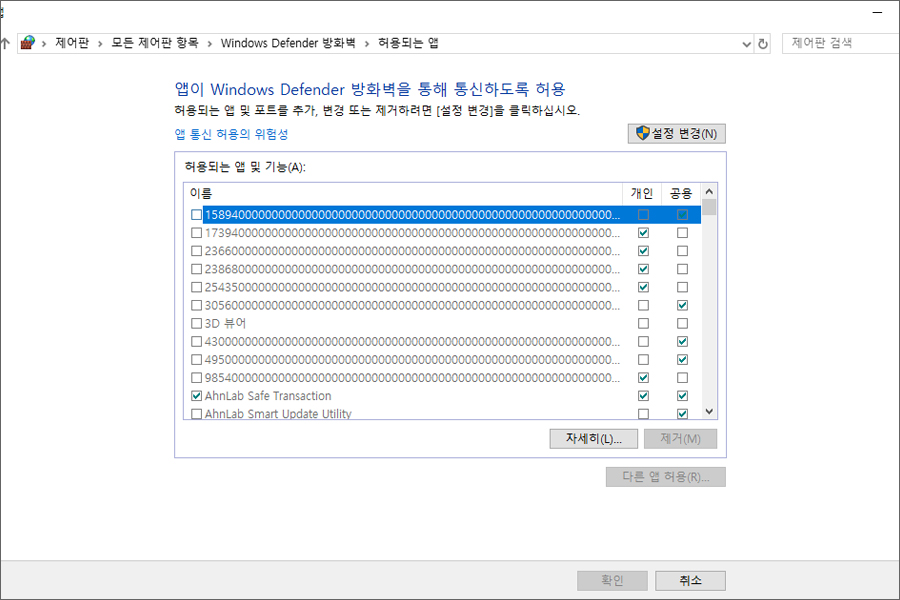Check the 3D 뷰어 name checkbox
This screenshot has width=900, height=600.
click(196, 323)
